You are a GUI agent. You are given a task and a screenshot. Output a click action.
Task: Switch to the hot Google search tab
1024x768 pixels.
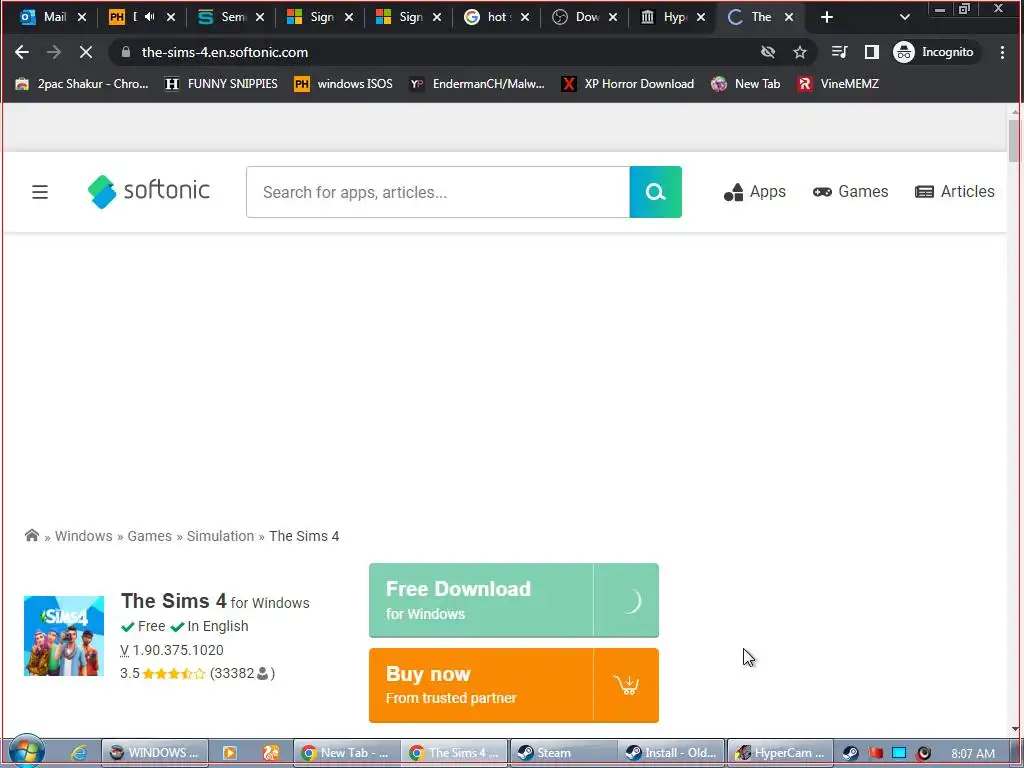click(x=495, y=18)
